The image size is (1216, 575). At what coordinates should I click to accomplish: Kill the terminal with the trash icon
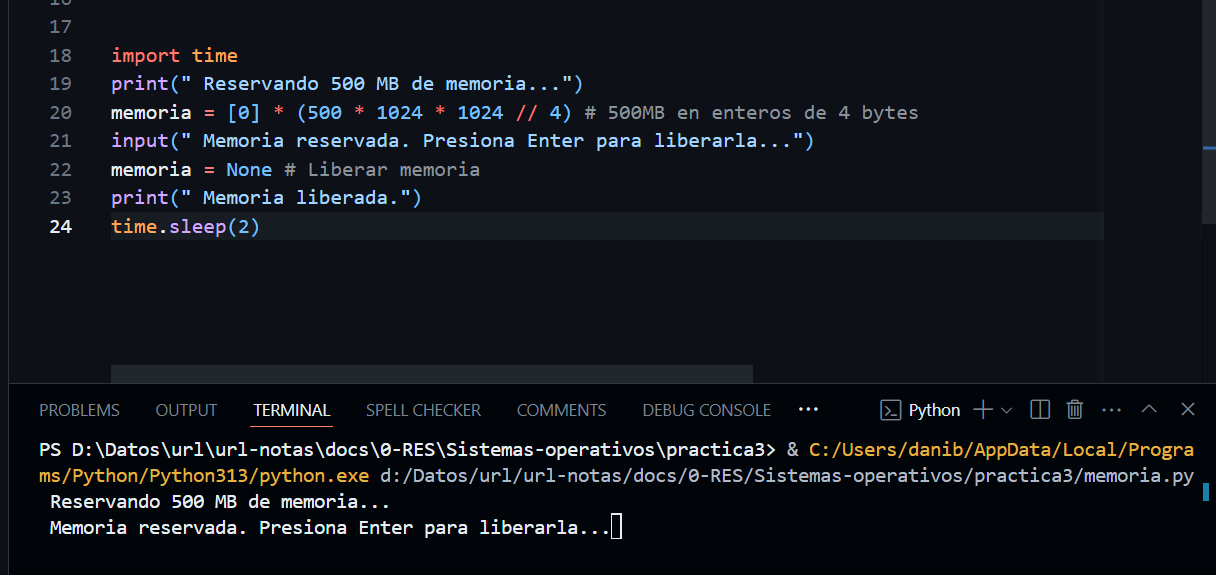click(1075, 410)
